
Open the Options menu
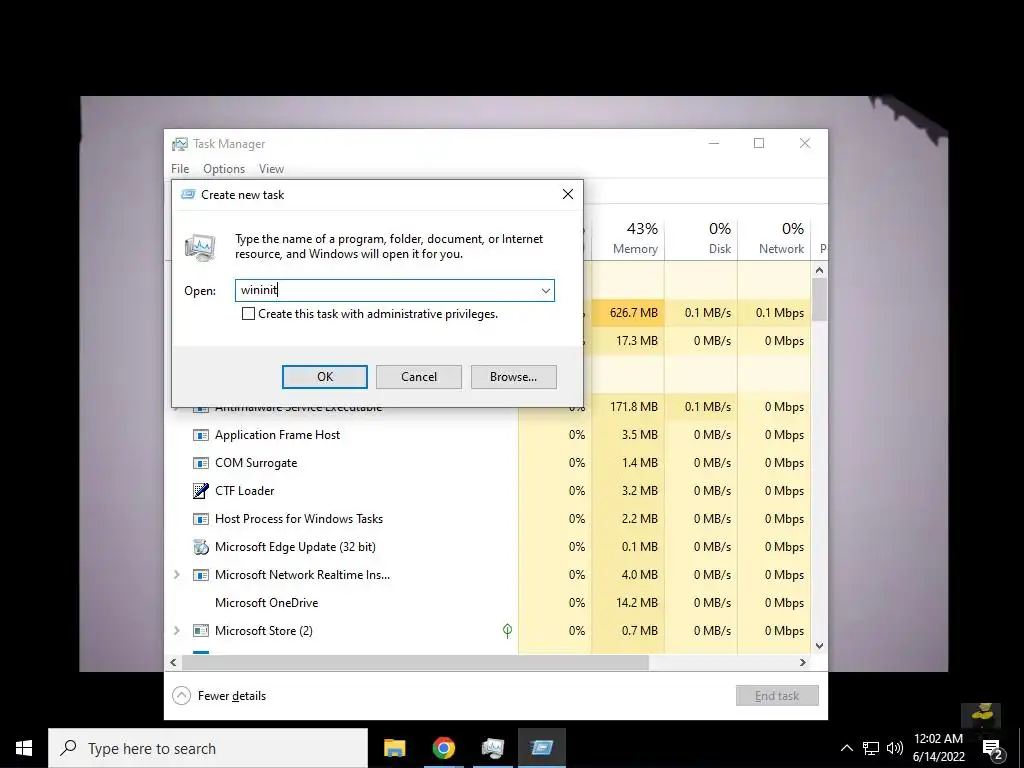coord(224,169)
